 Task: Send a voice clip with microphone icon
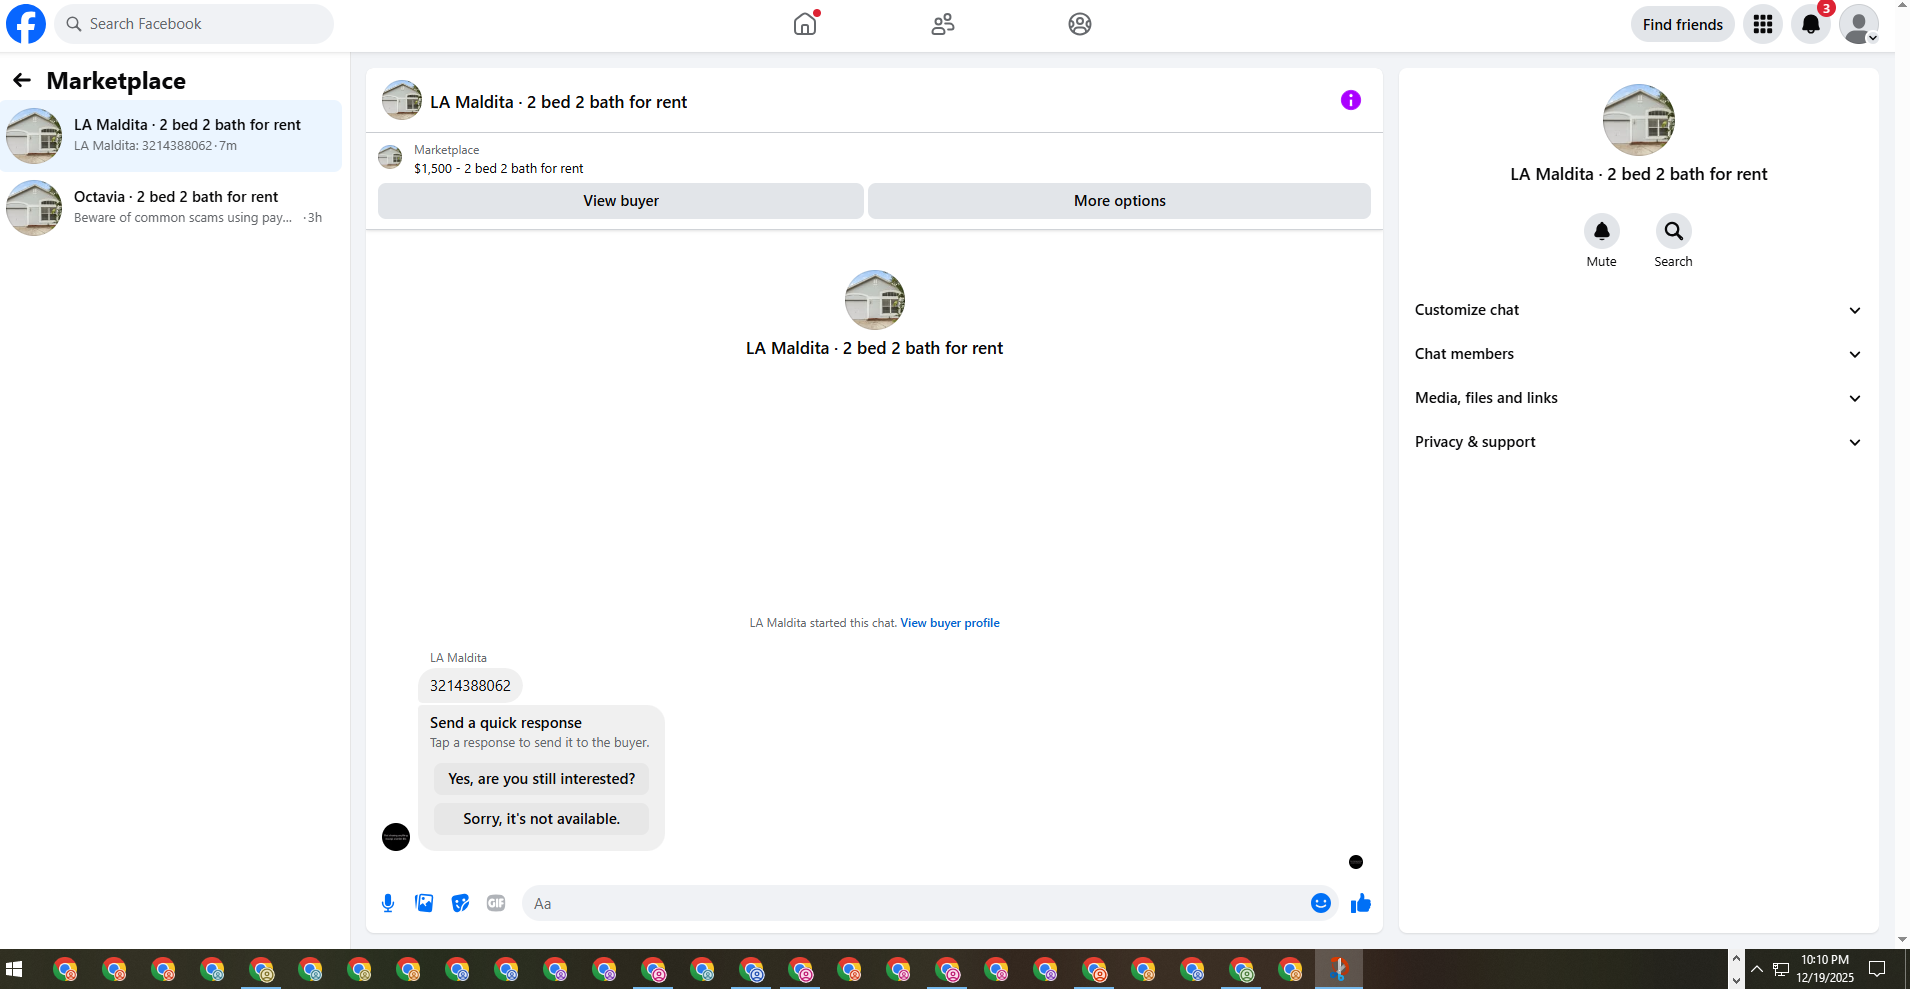388,903
